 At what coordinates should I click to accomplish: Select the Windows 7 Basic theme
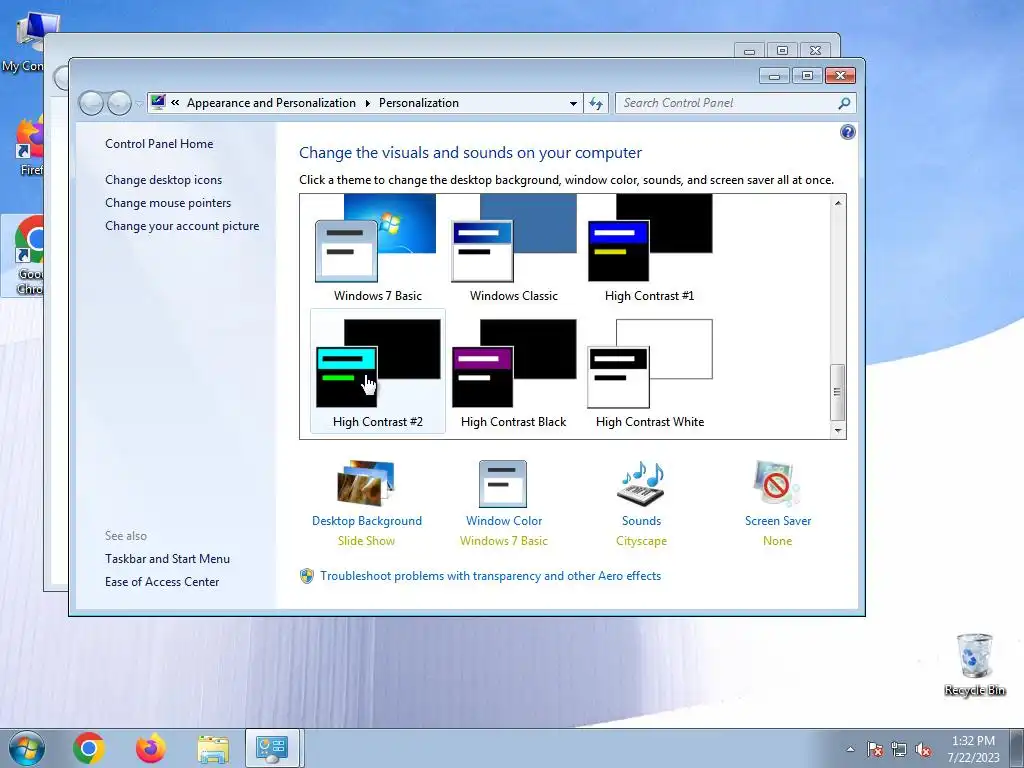(x=377, y=249)
